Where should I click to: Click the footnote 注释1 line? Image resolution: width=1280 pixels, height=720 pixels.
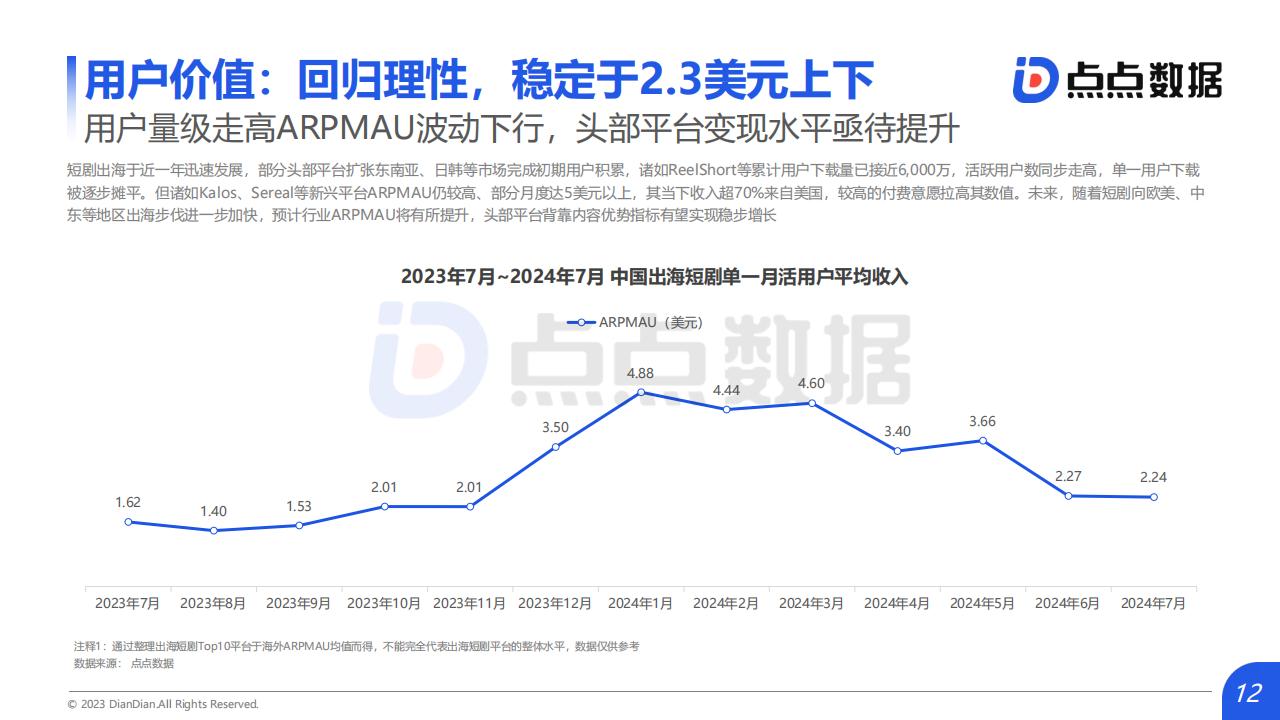(357, 646)
